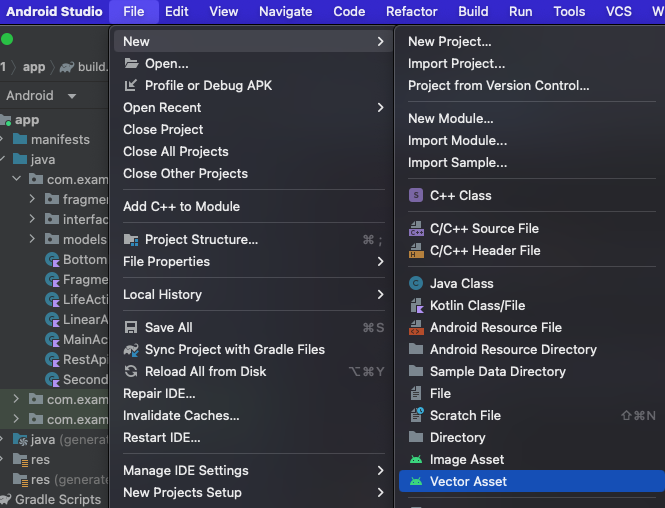Expand the fragments package in tree
665x508 pixels.
32,198
